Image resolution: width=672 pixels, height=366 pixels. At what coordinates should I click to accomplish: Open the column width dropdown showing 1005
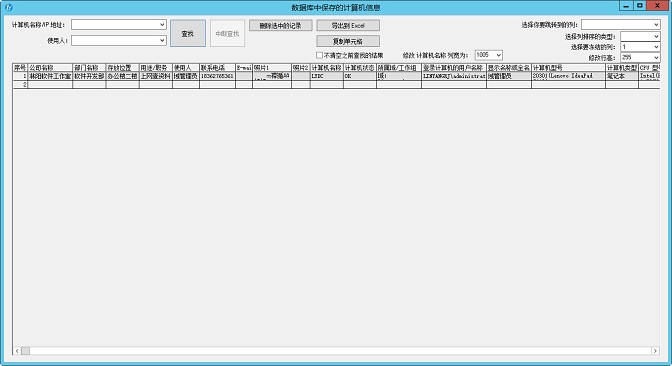point(489,55)
